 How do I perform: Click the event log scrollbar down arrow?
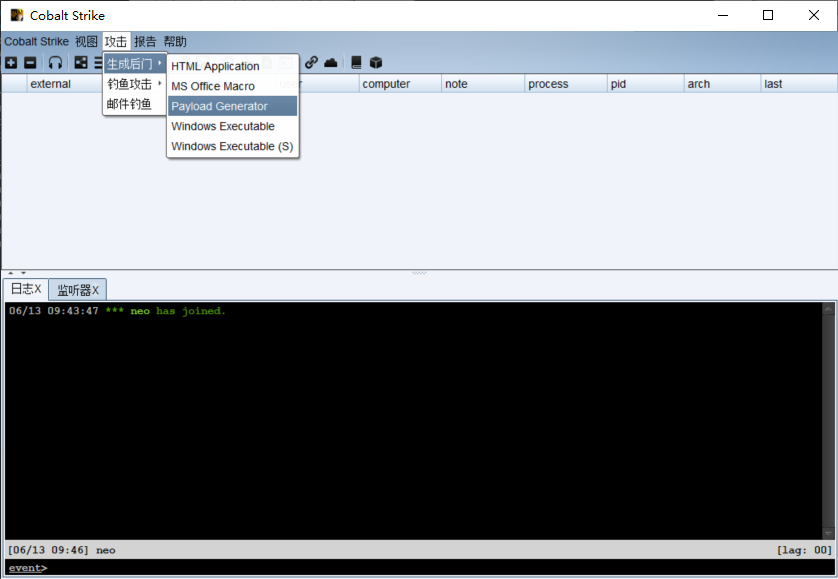coord(828,534)
